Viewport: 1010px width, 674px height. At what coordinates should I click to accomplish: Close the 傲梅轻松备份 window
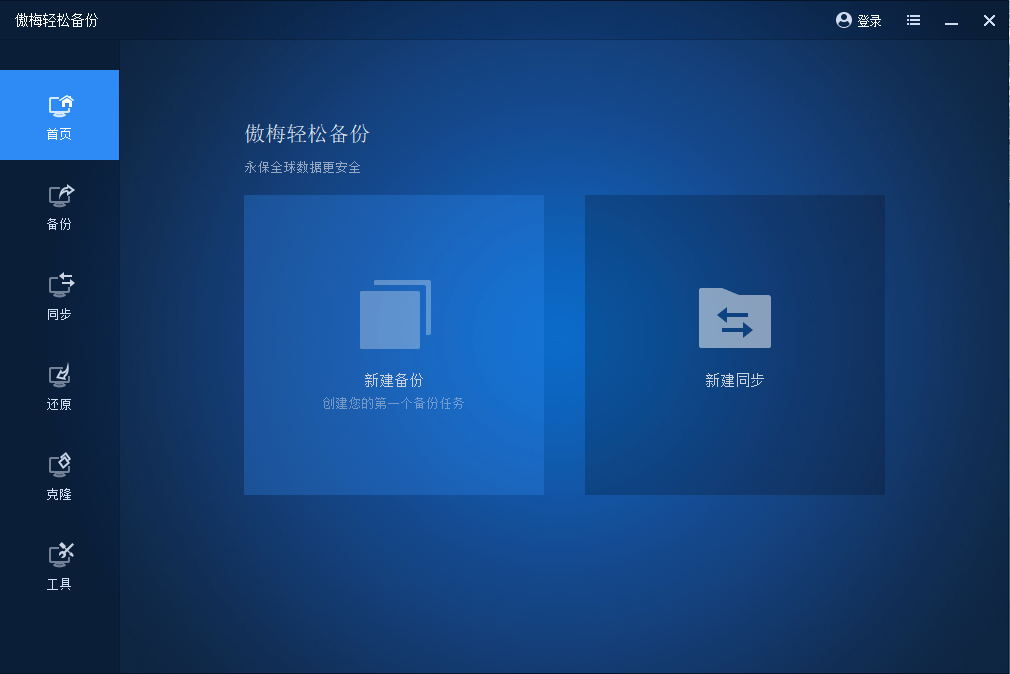click(989, 21)
